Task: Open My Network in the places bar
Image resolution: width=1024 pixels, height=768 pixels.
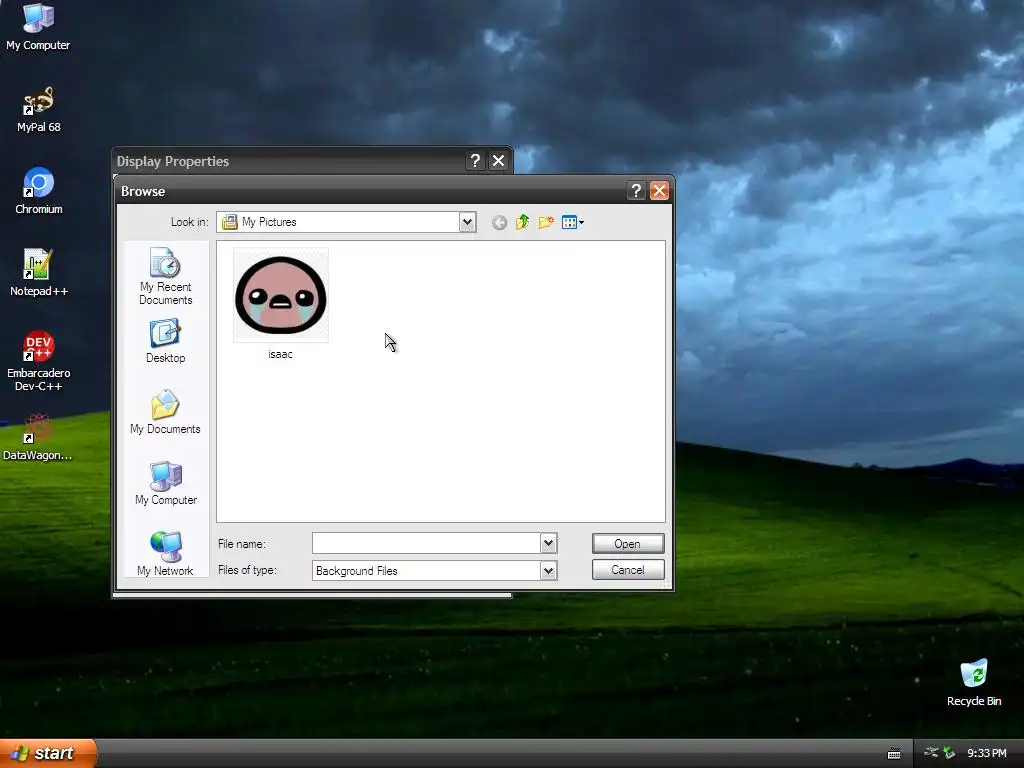Action: point(165,554)
